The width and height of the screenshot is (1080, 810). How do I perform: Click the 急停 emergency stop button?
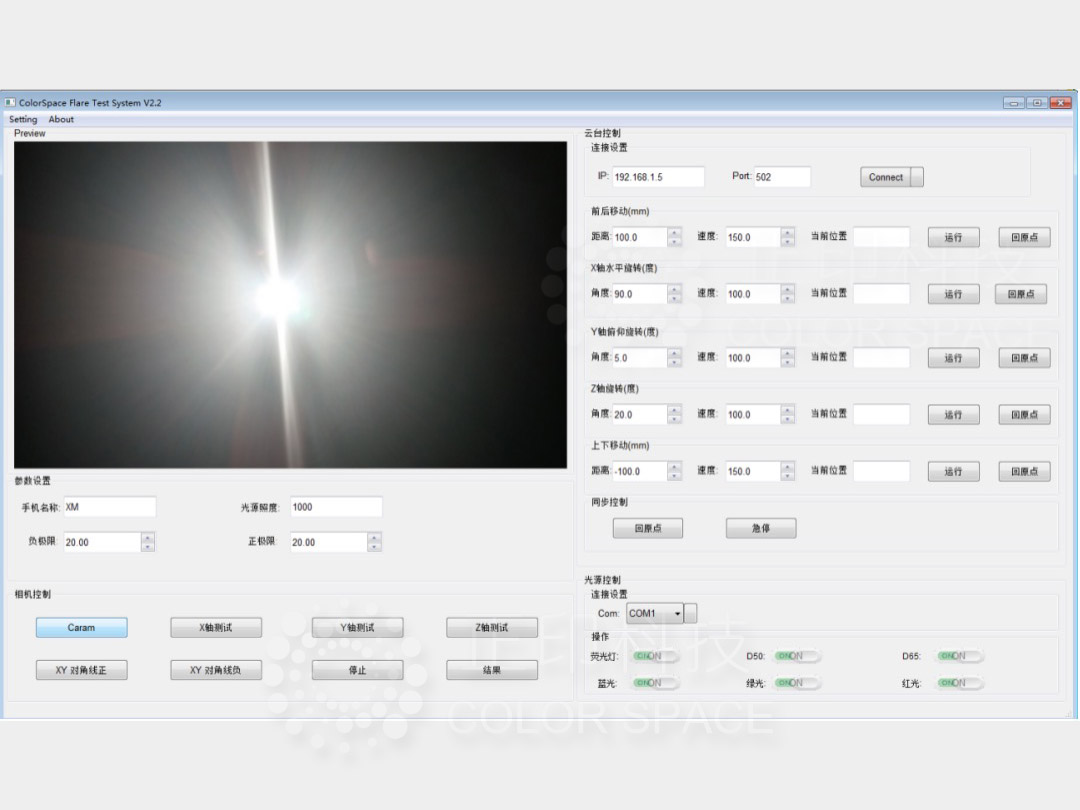click(x=761, y=528)
